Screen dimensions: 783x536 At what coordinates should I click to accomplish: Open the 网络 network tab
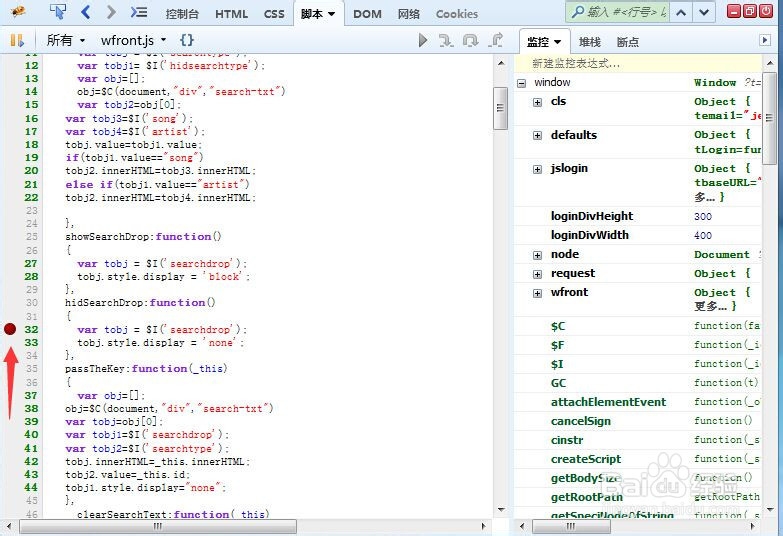pyautogui.click(x=408, y=14)
